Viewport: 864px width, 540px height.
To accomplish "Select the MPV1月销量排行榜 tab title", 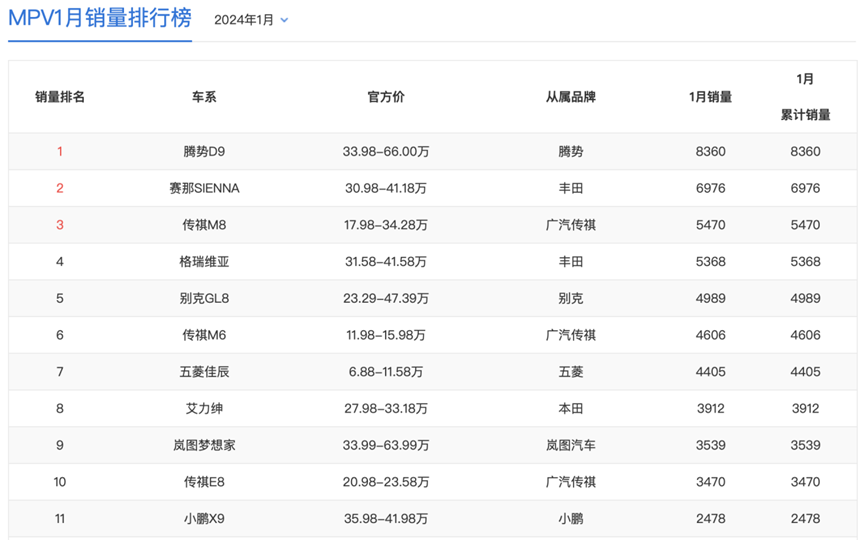I will (x=100, y=18).
